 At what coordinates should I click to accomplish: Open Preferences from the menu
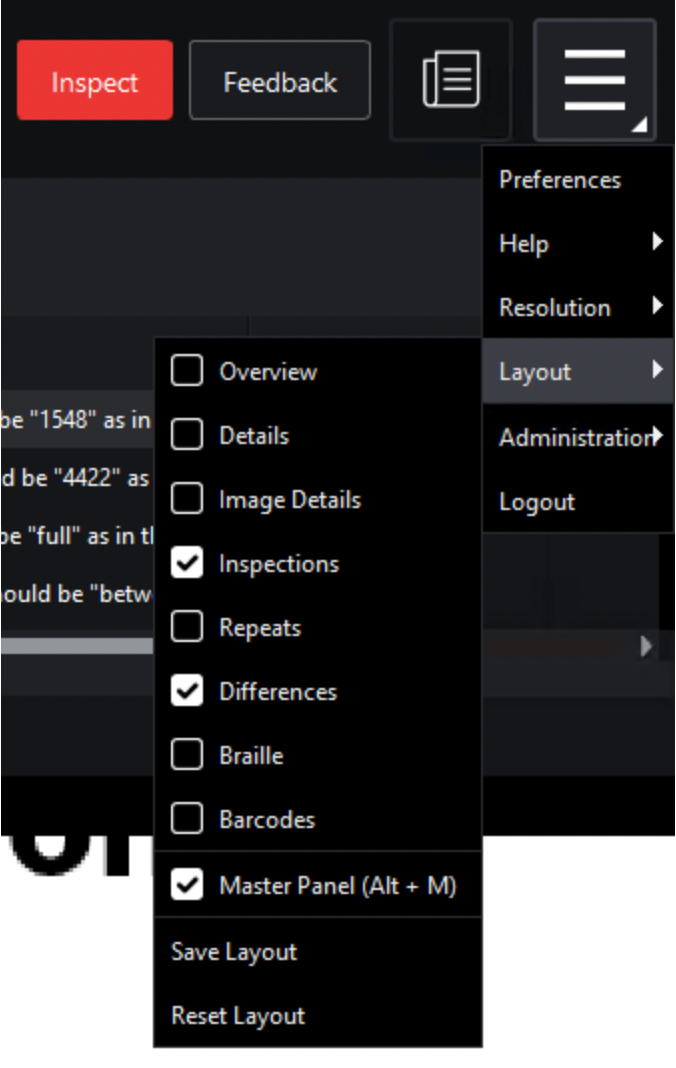(x=560, y=180)
